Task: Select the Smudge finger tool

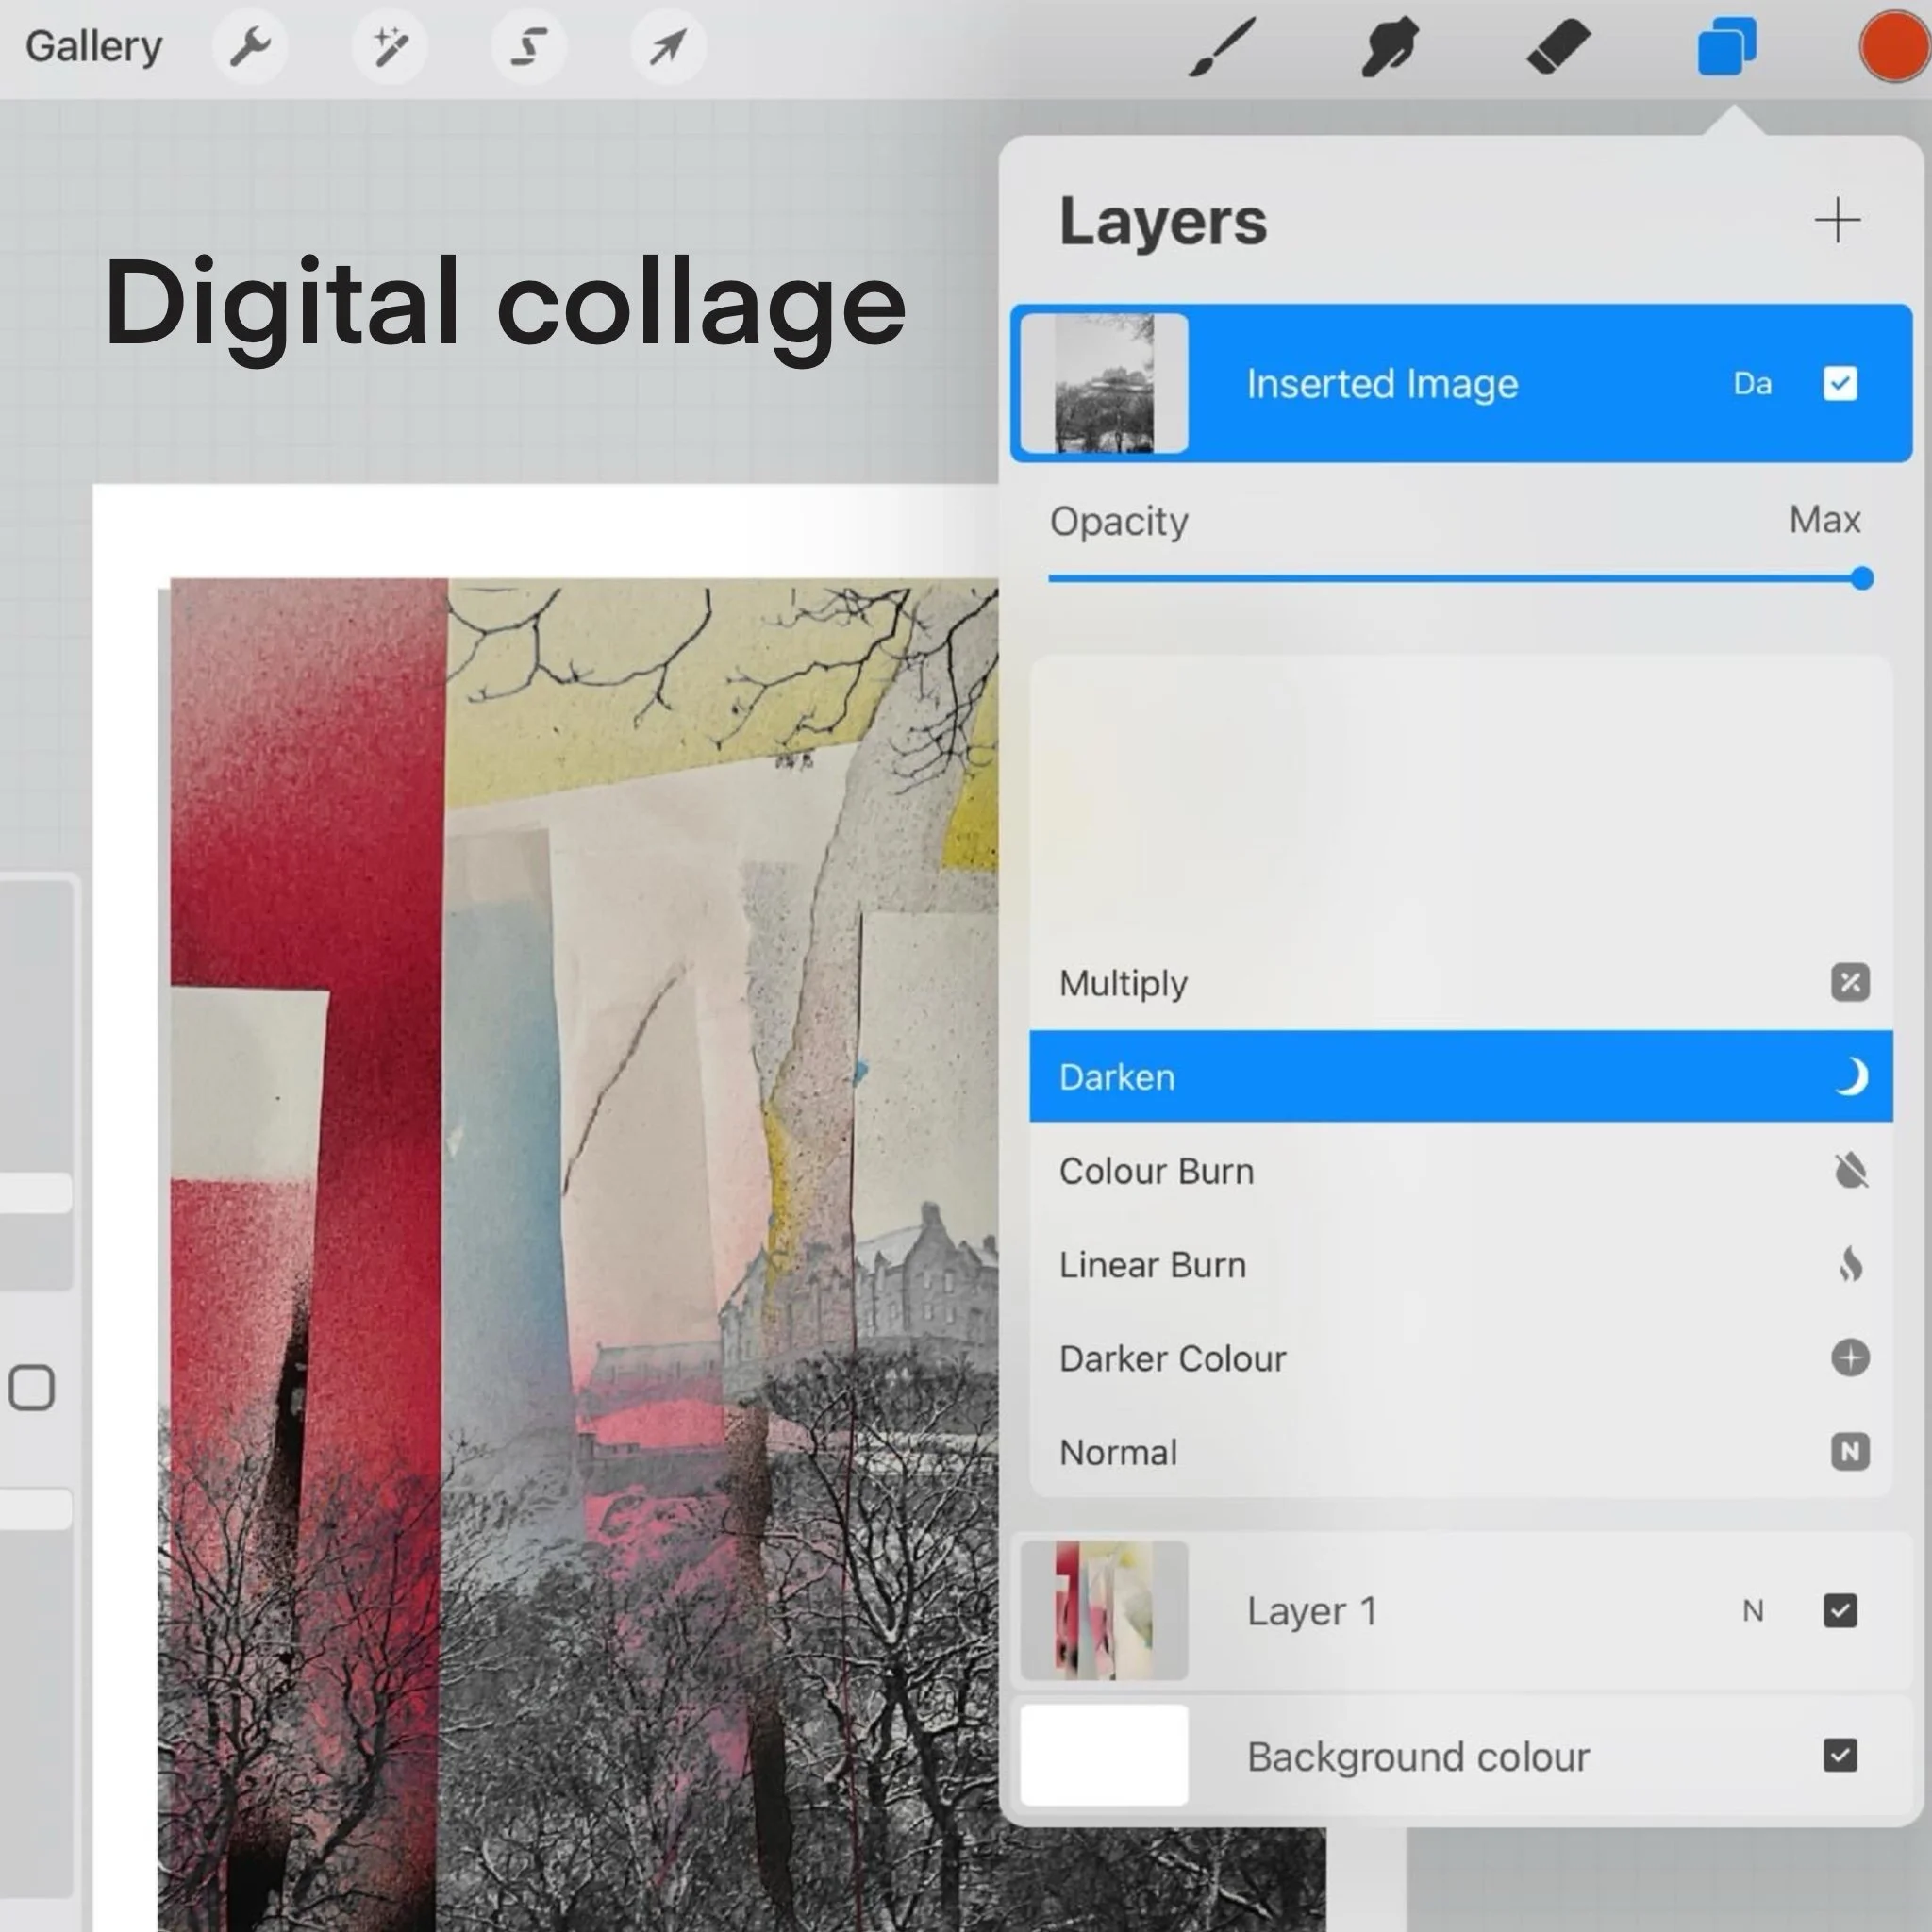Action: pos(1390,46)
